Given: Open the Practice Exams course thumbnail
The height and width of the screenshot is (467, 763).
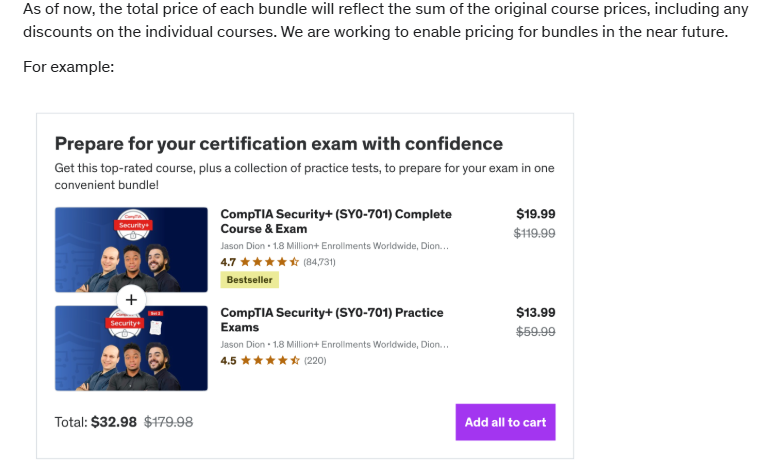Looking at the screenshot, I should pyautogui.click(x=131, y=350).
